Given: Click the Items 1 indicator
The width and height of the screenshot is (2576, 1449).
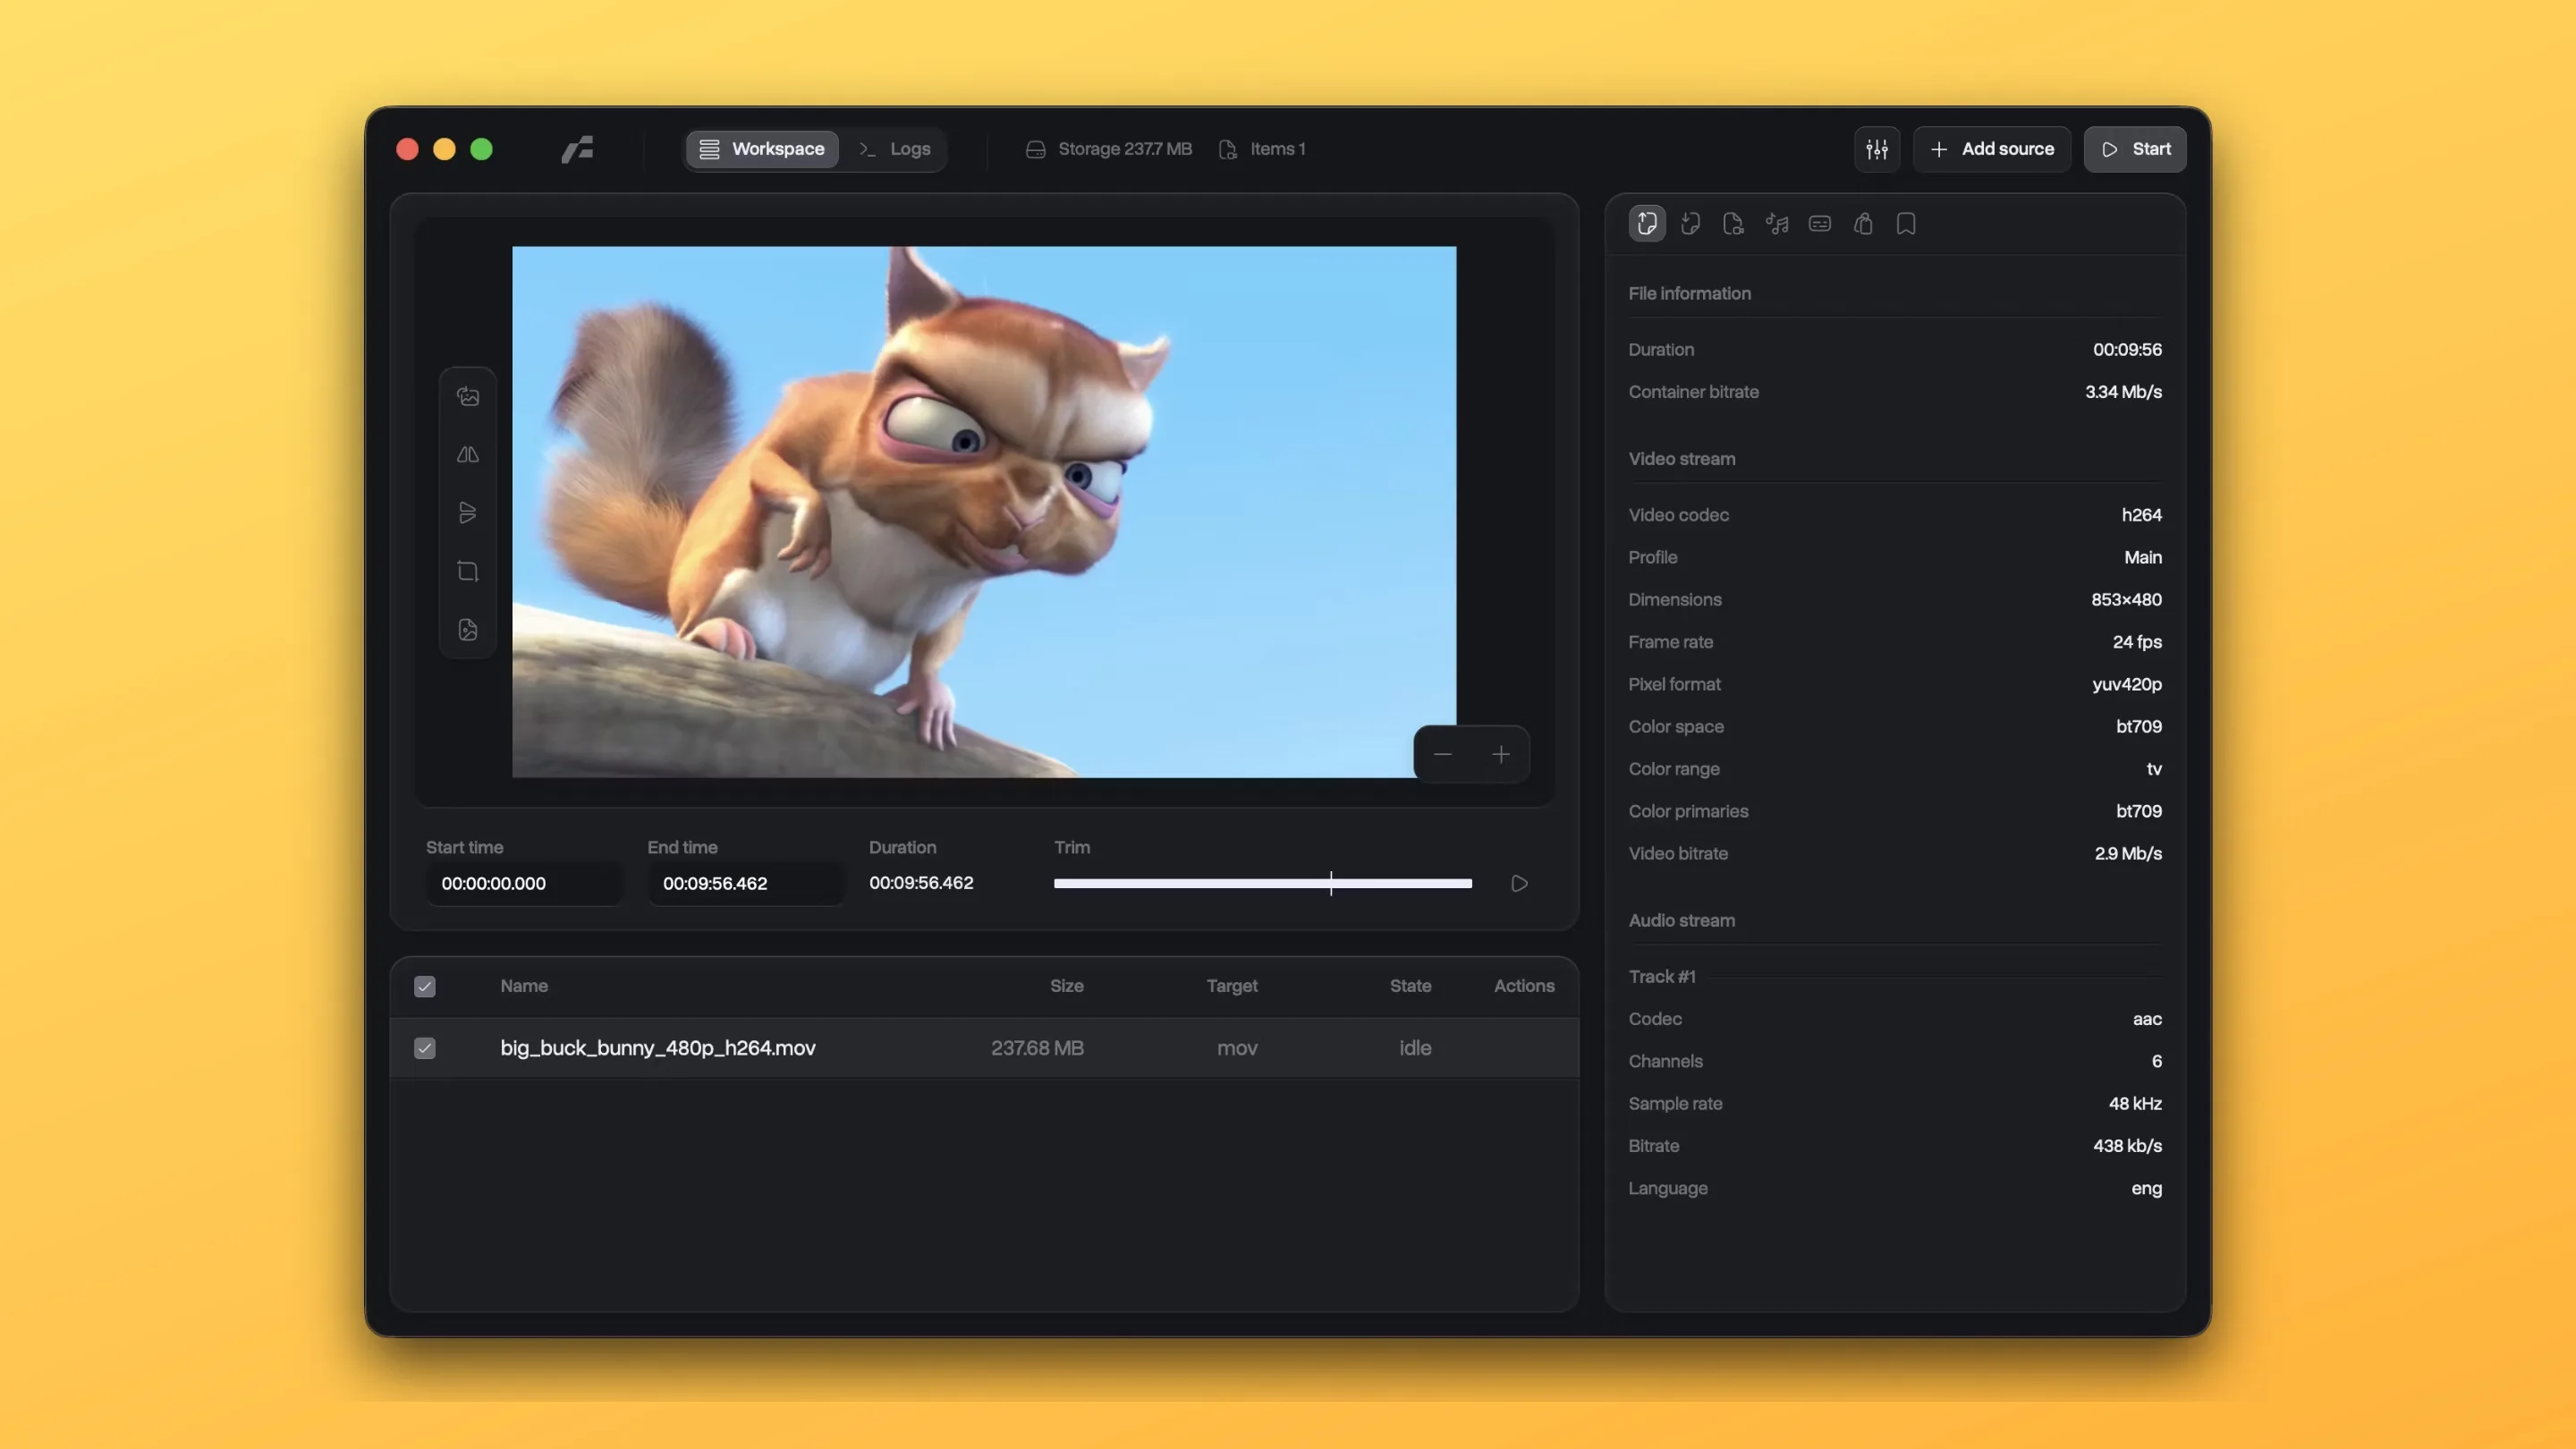Looking at the screenshot, I should tap(1262, 149).
